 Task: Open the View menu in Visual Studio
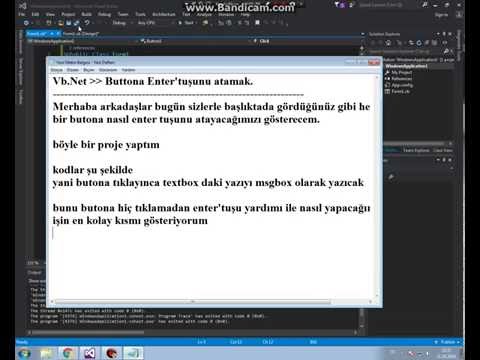50,14
